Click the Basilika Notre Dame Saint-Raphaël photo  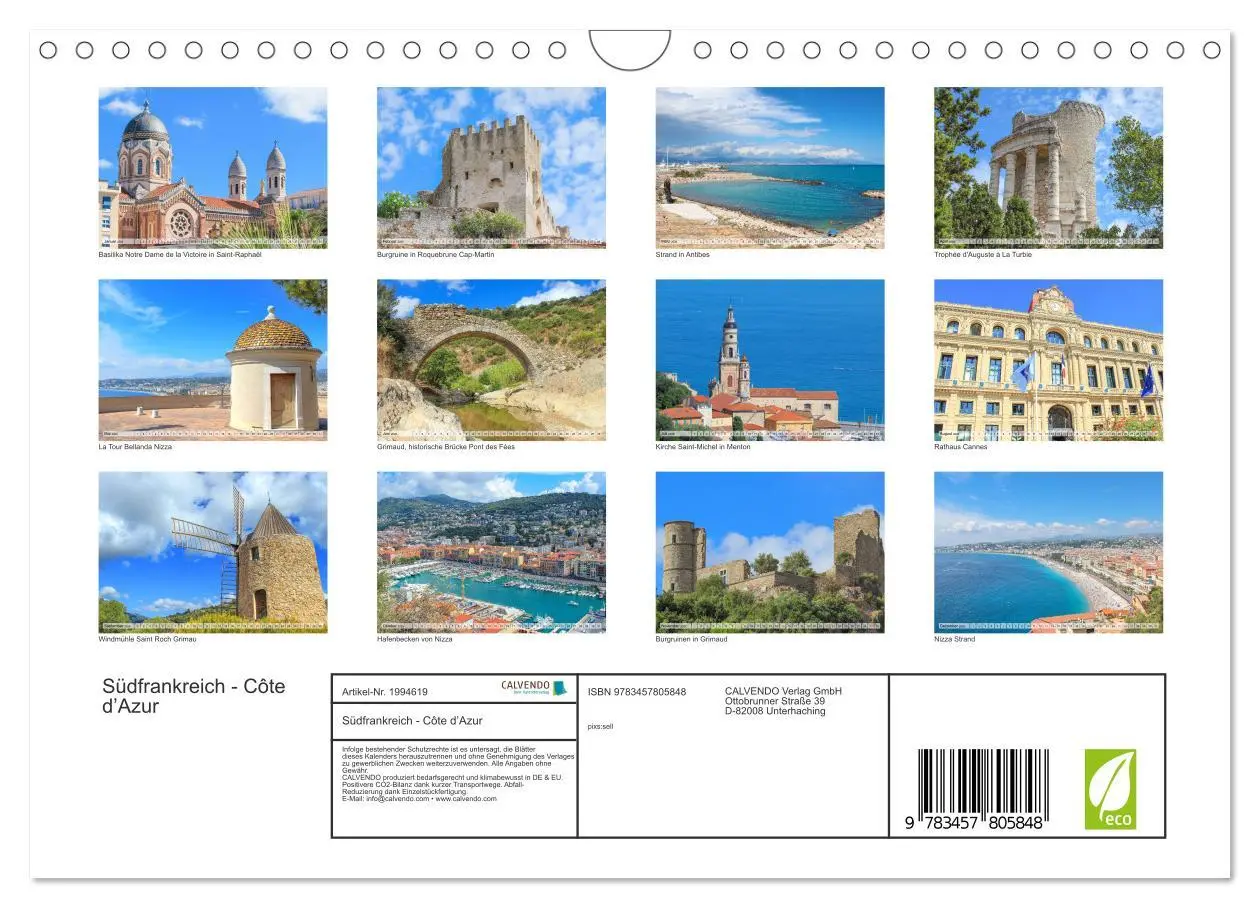click(213, 167)
